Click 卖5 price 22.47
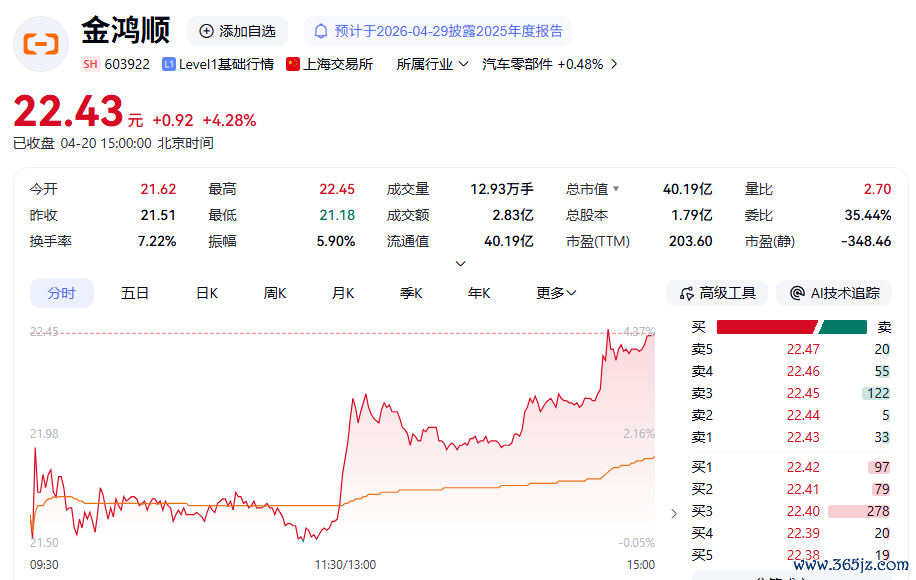The width and height of the screenshot is (916, 580). click(803, 349)
